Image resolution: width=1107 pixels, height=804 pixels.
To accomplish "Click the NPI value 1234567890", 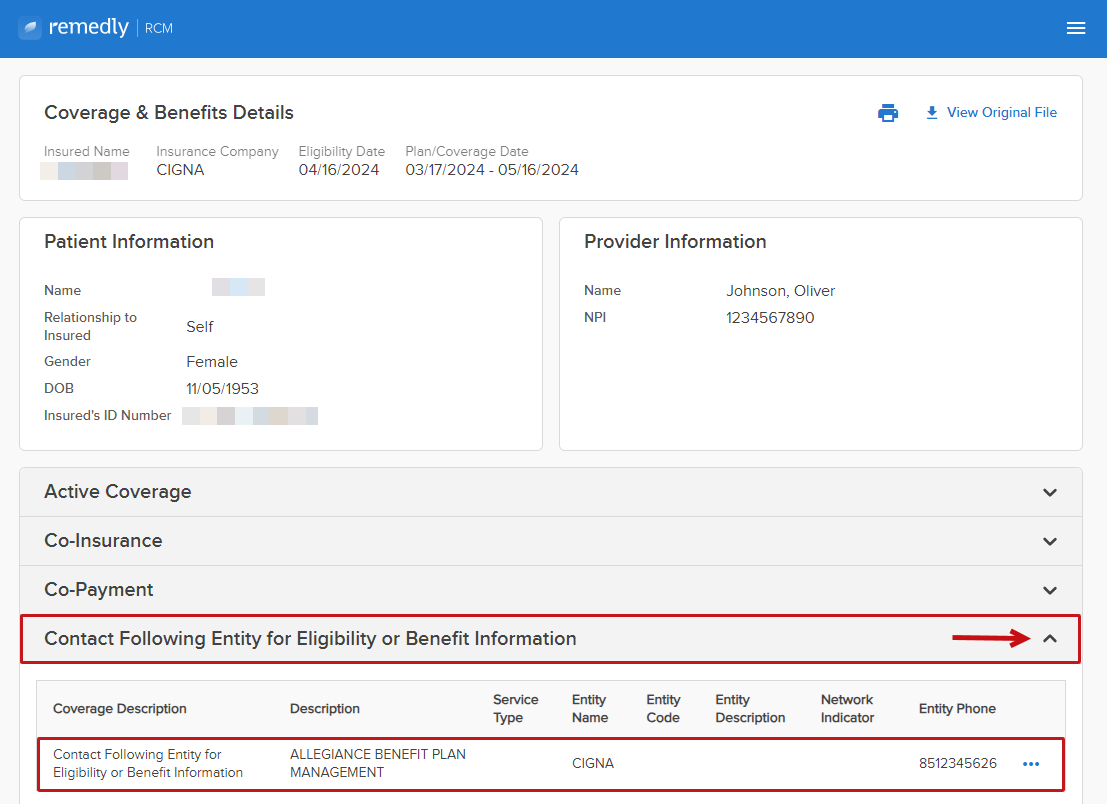I will click(770, 318).
